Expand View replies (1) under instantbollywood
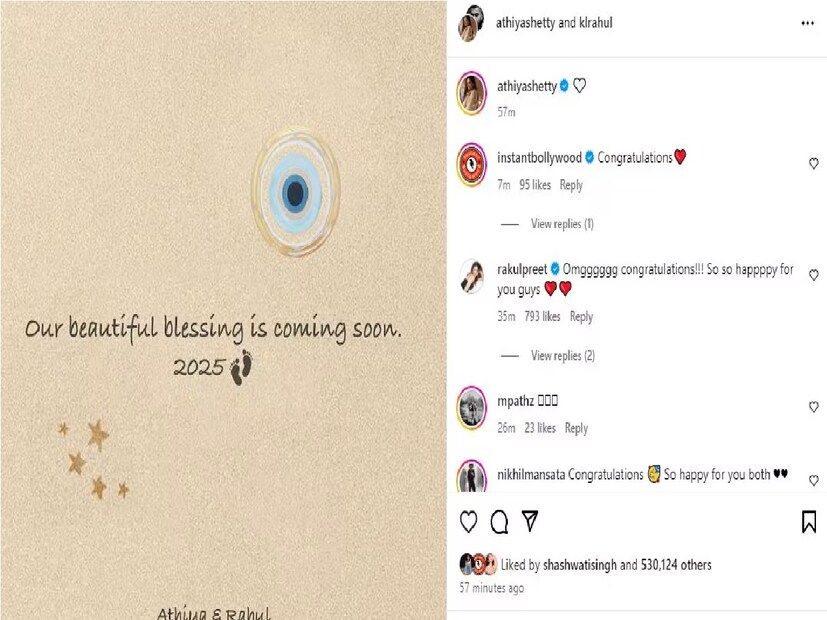Image resolution: width=827 pixels, height=620 pixels. (x=562, y=224)
